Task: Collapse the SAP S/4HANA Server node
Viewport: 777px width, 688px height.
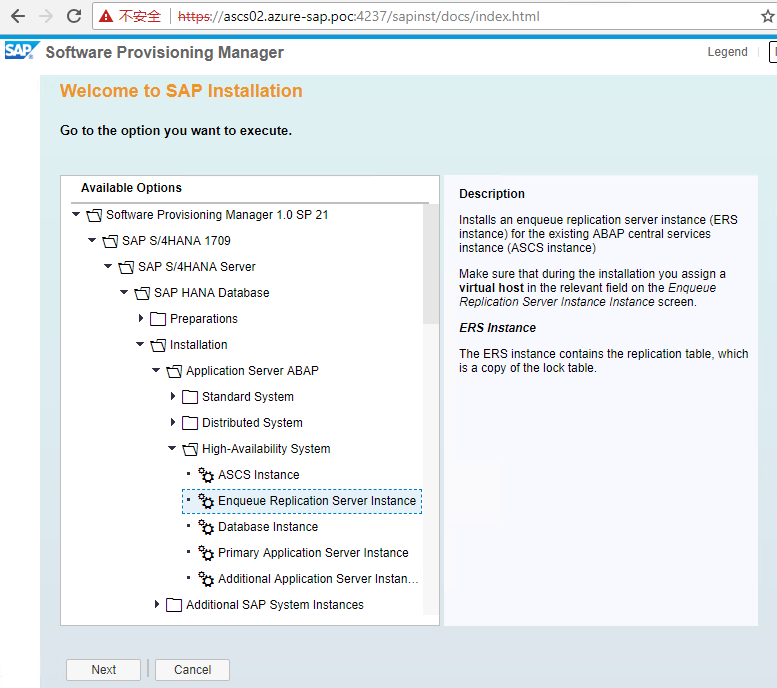Action: (x=108, y=266)
